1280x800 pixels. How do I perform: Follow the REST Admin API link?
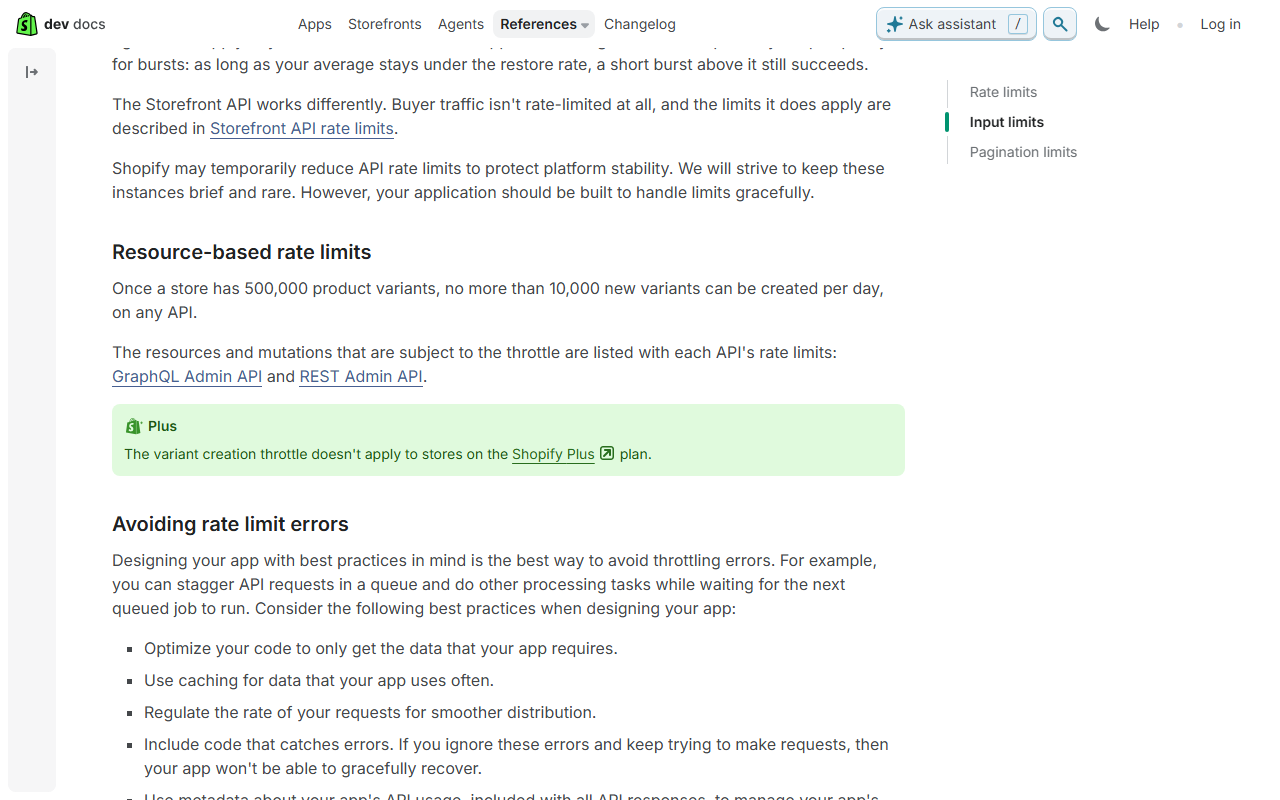(x=361, y=376)
